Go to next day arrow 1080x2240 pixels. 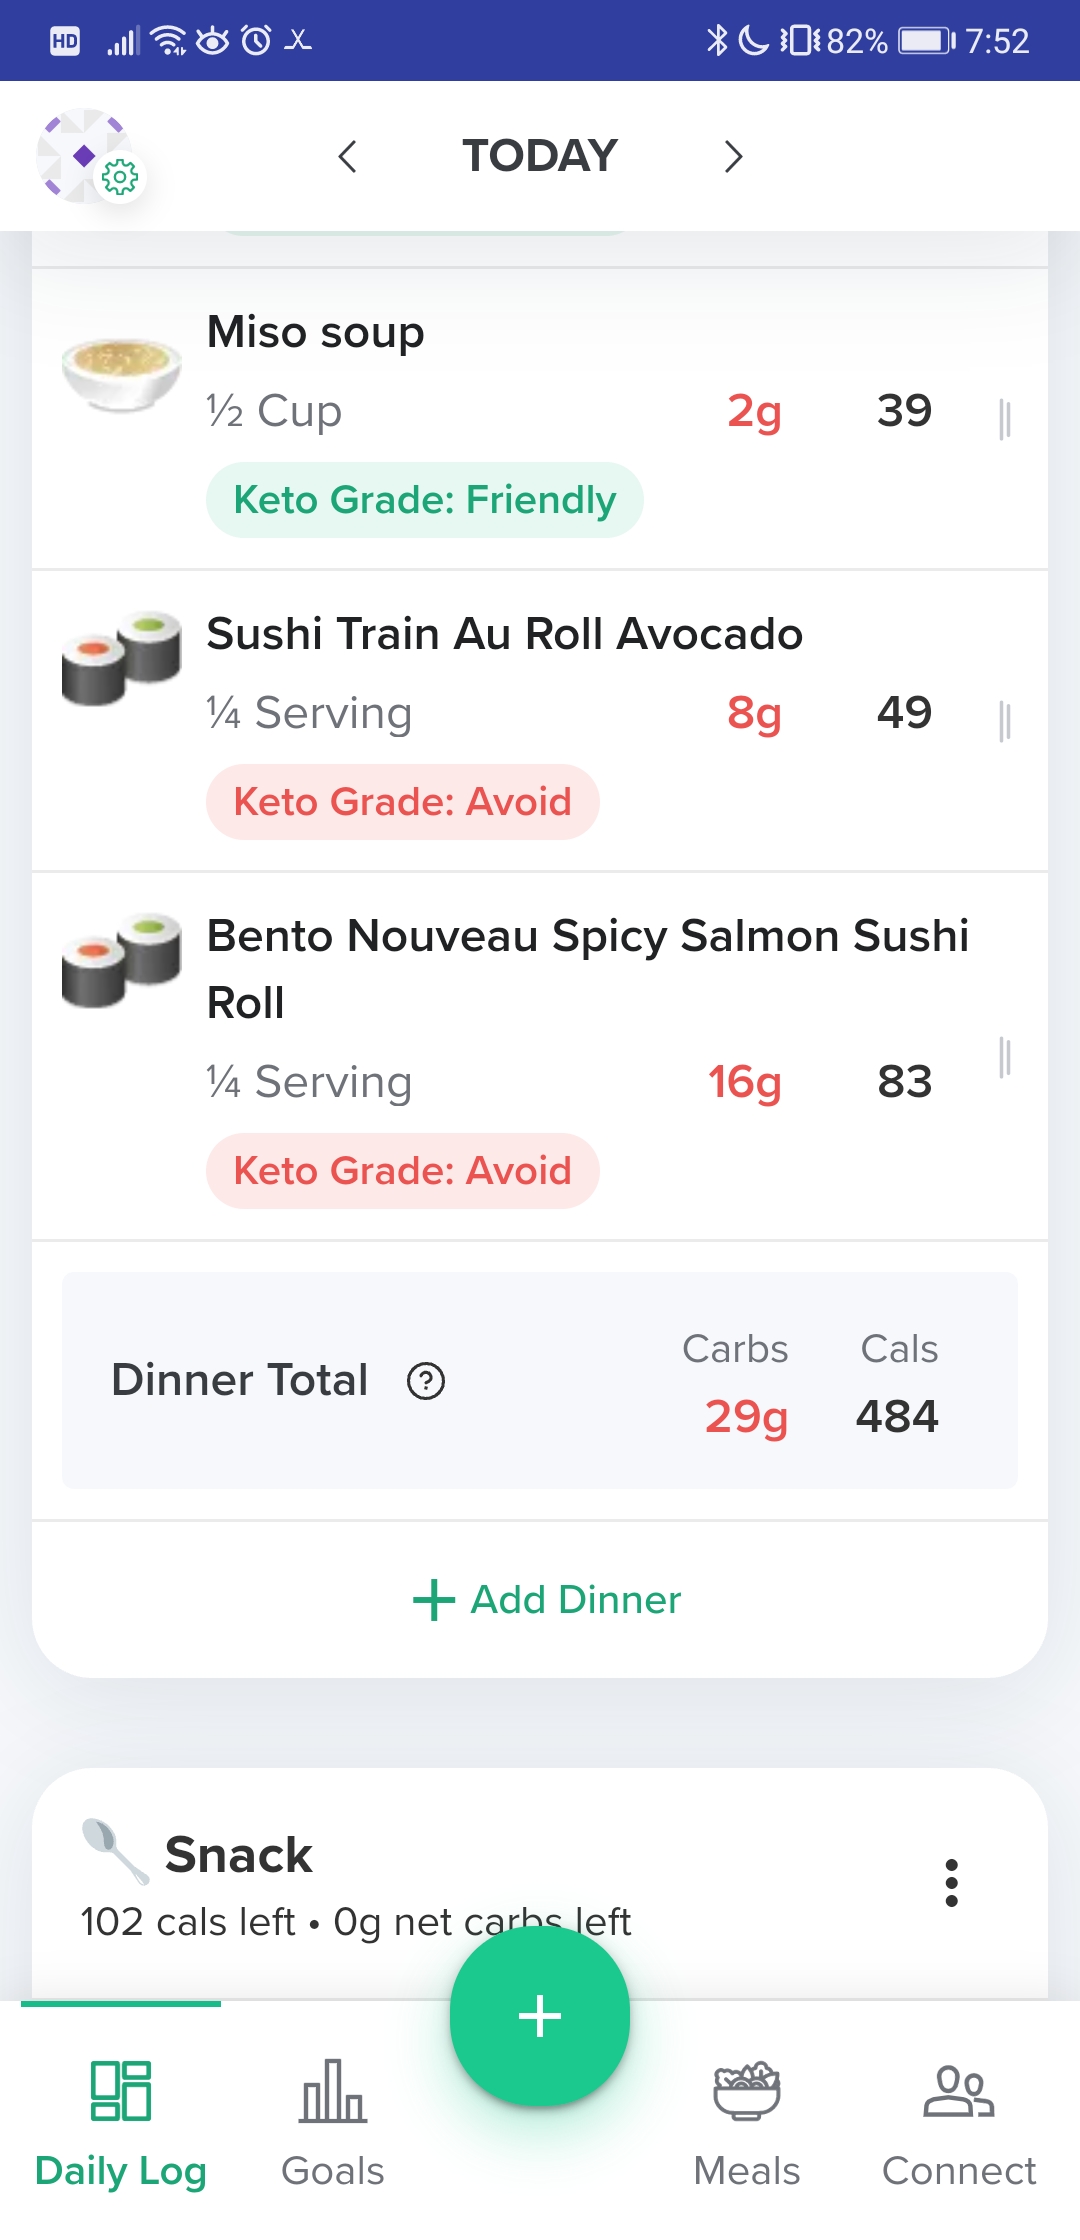pos(733,156)
